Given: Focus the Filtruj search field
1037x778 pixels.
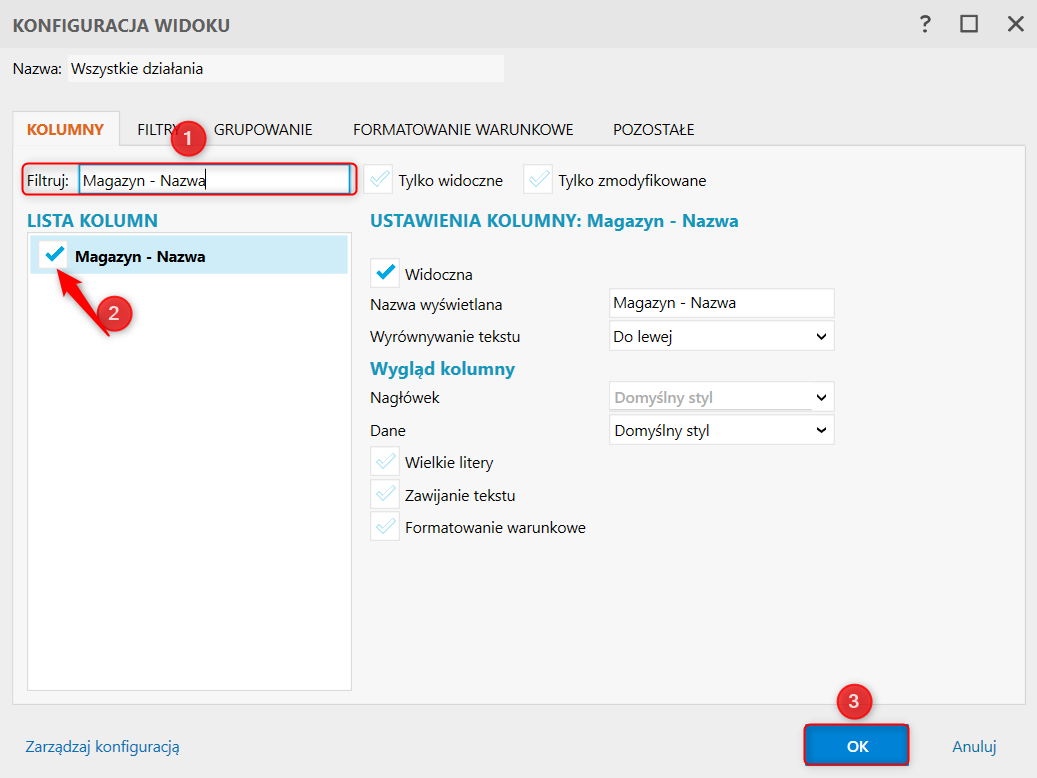Looking at the screenshot, I should [214, 180].
